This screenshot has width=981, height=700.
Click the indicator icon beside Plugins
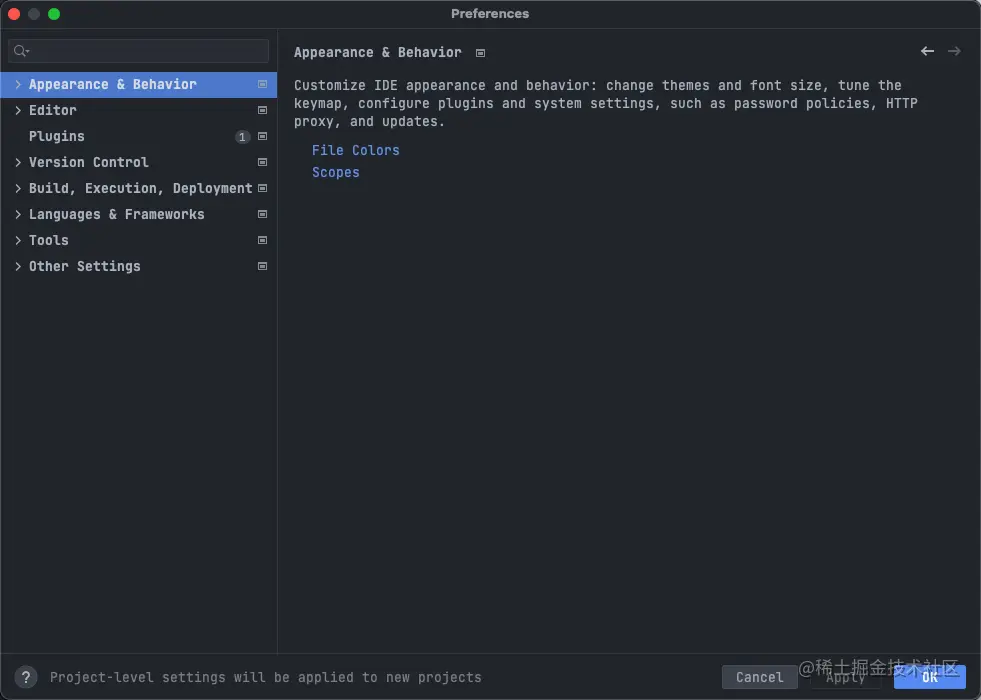click(262, 136)
